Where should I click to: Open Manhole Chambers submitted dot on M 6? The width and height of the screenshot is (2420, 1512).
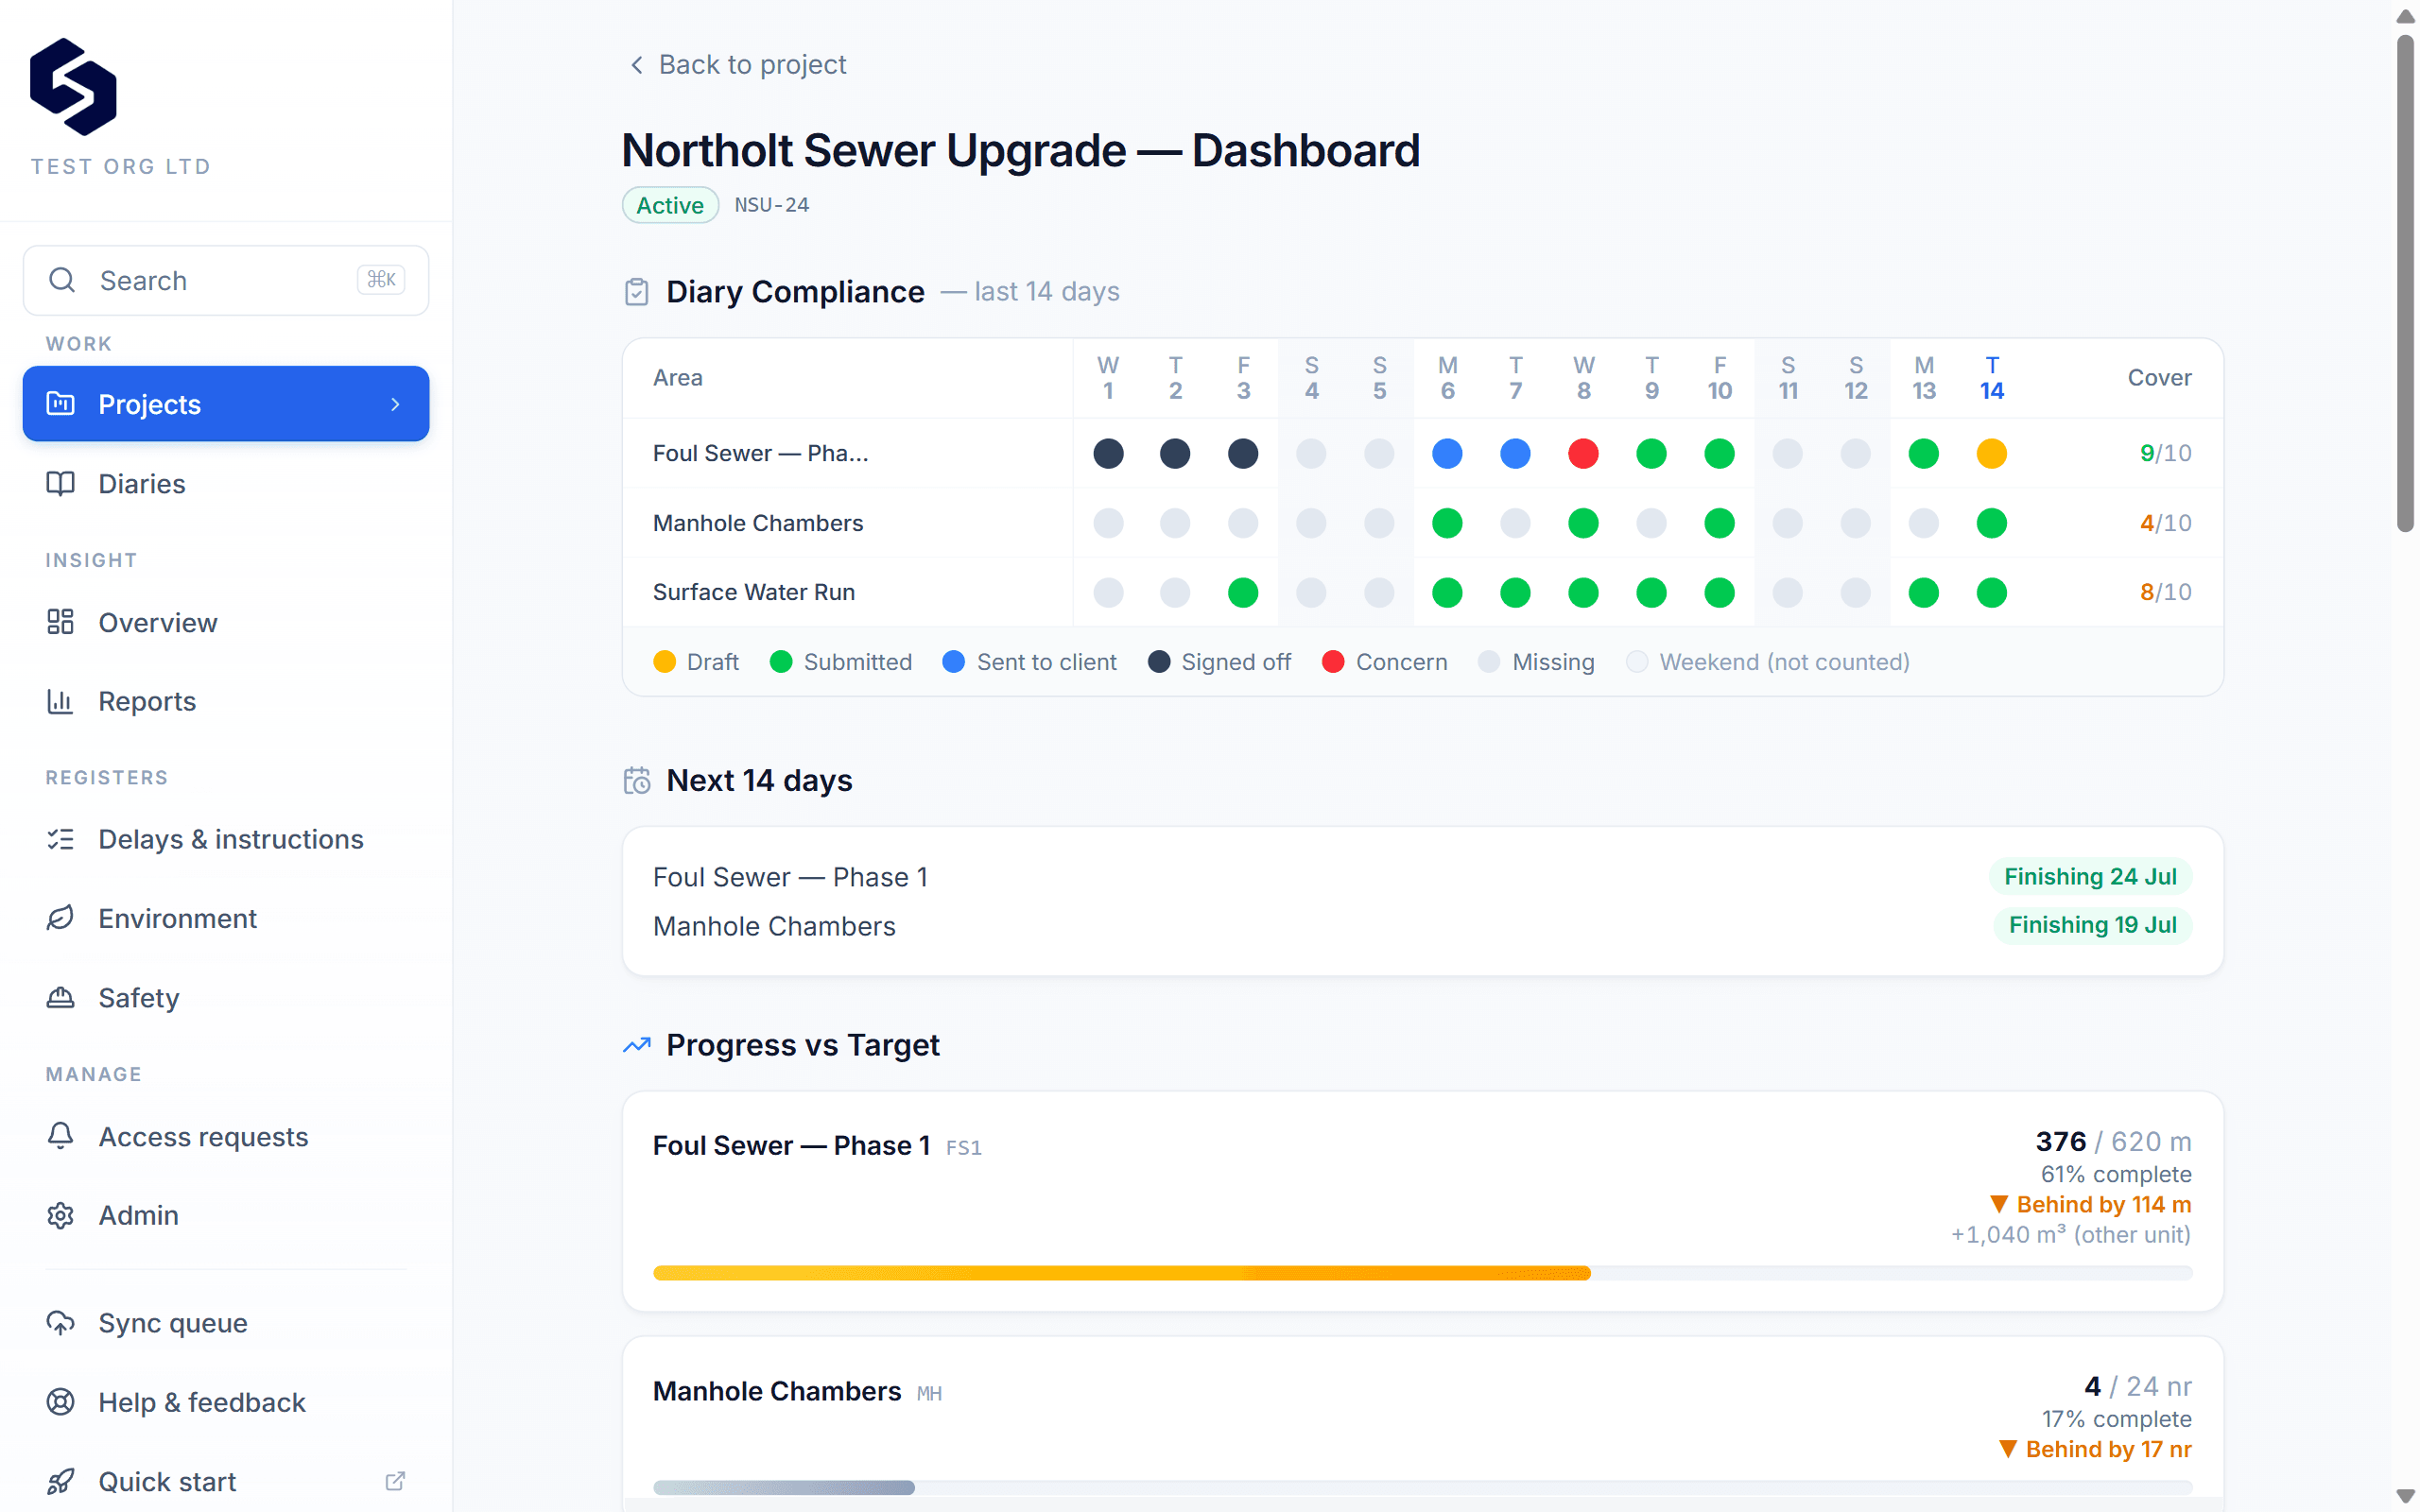pyautogui.click(x=1447, y=523)
